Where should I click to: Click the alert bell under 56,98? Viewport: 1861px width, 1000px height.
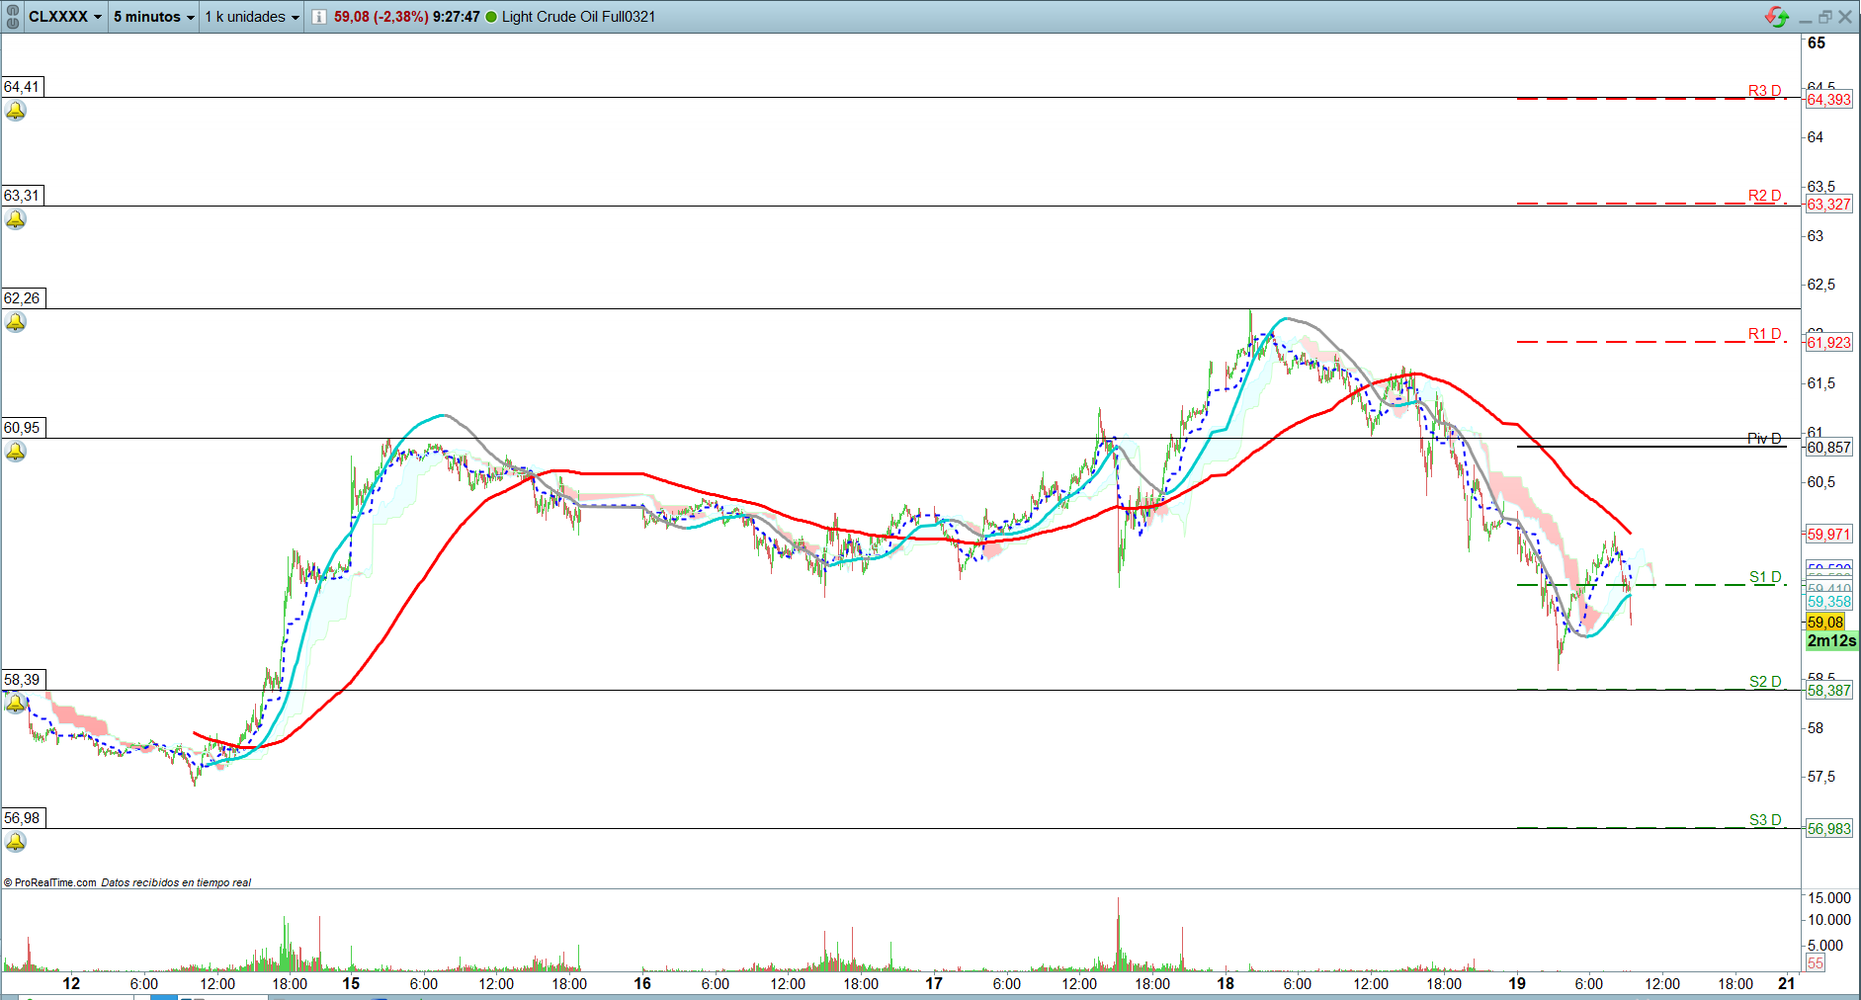coord(16,842)
